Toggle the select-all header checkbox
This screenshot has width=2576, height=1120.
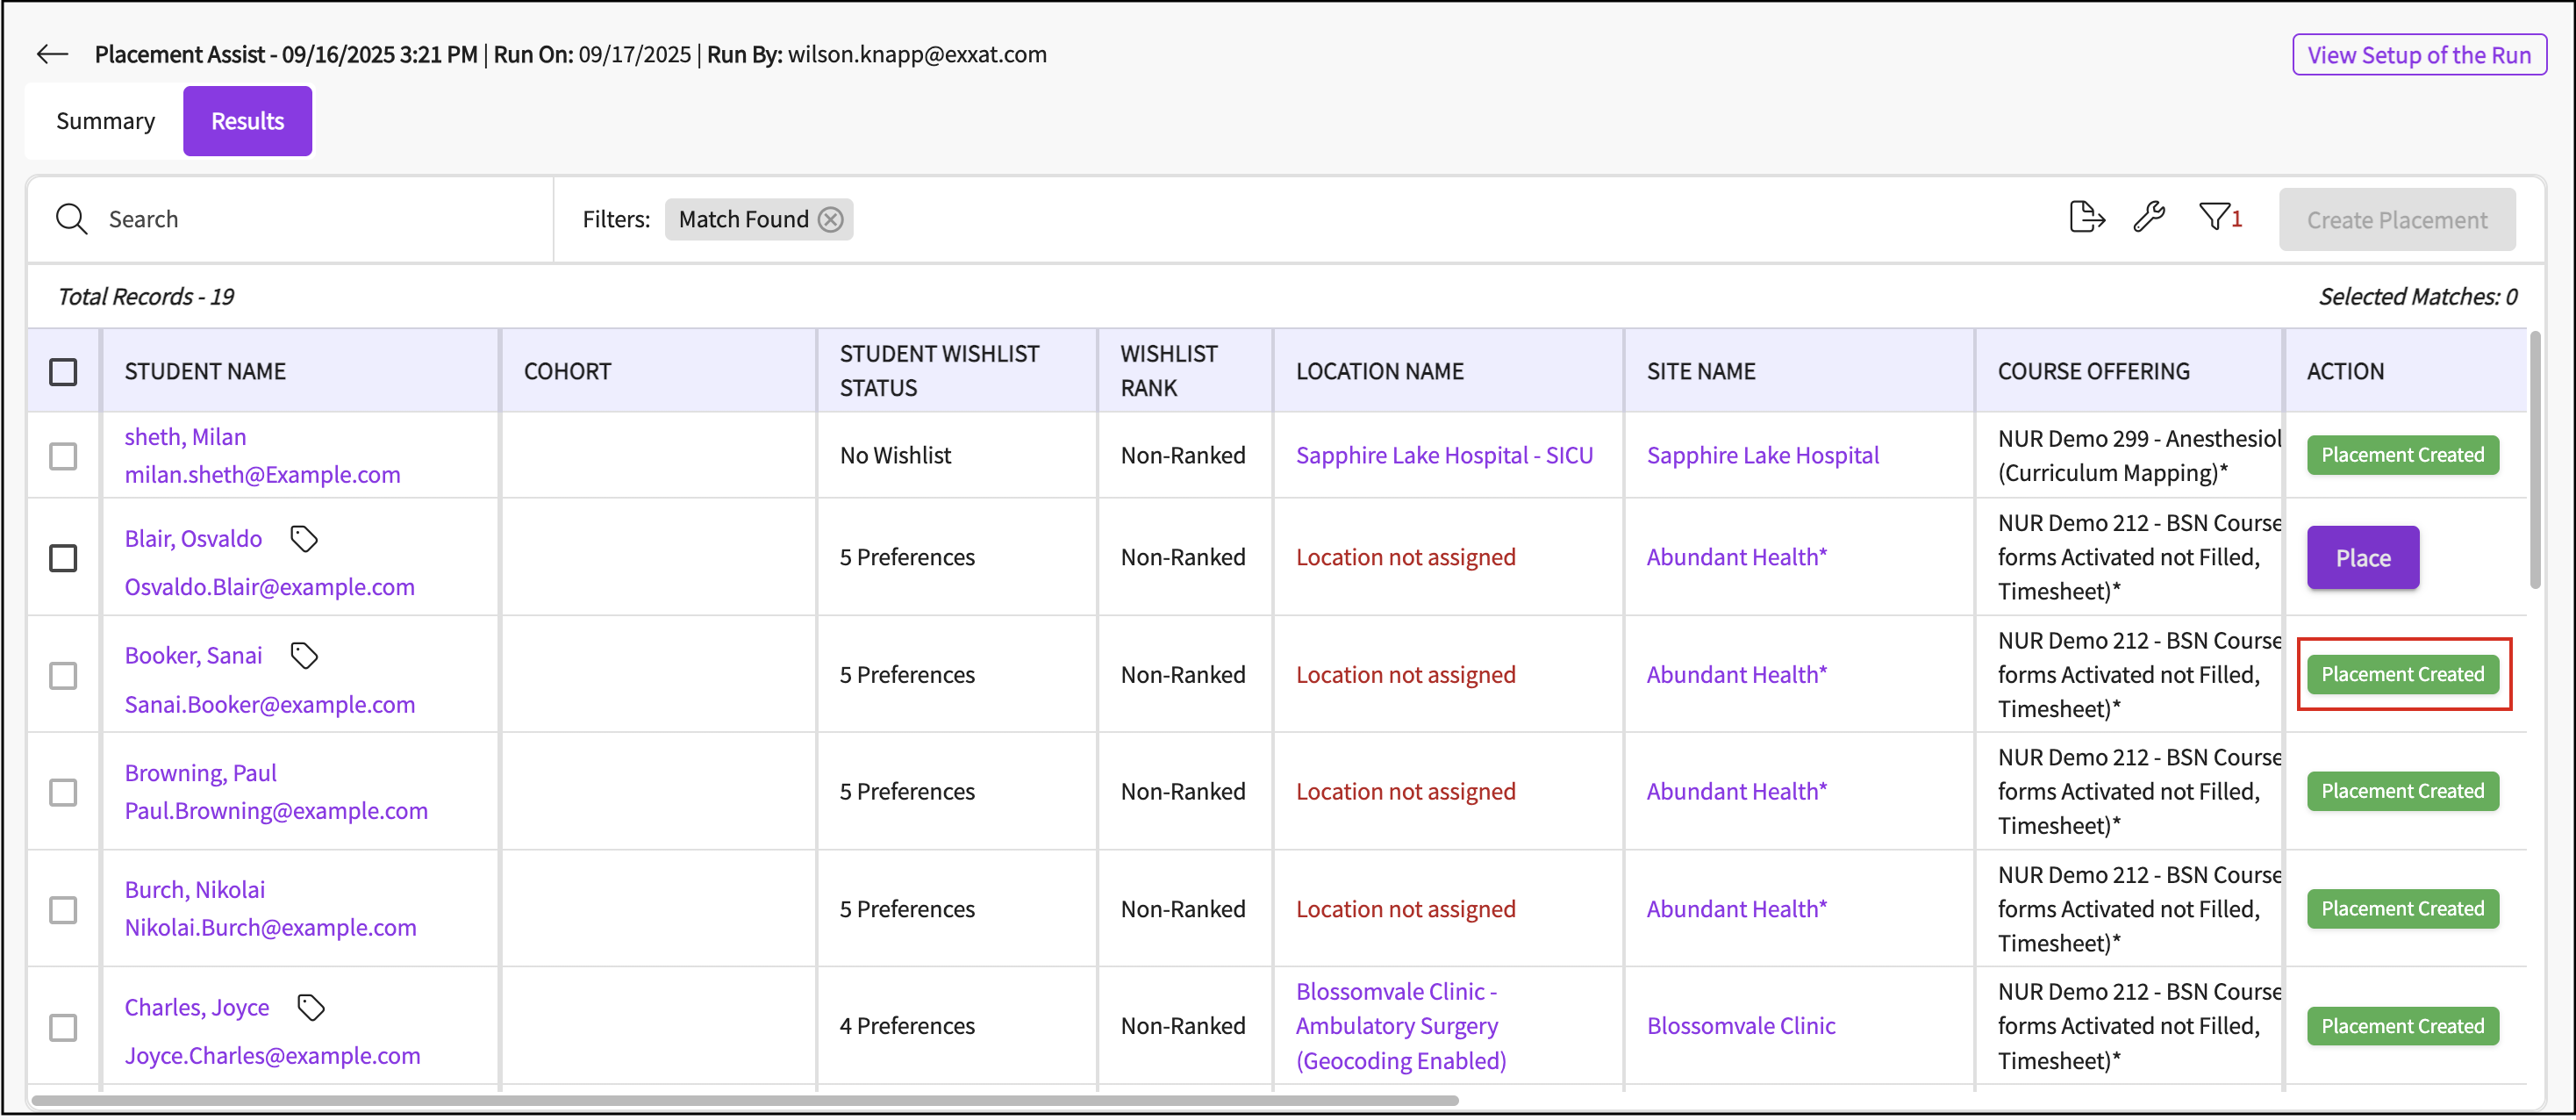coord(63,372)
